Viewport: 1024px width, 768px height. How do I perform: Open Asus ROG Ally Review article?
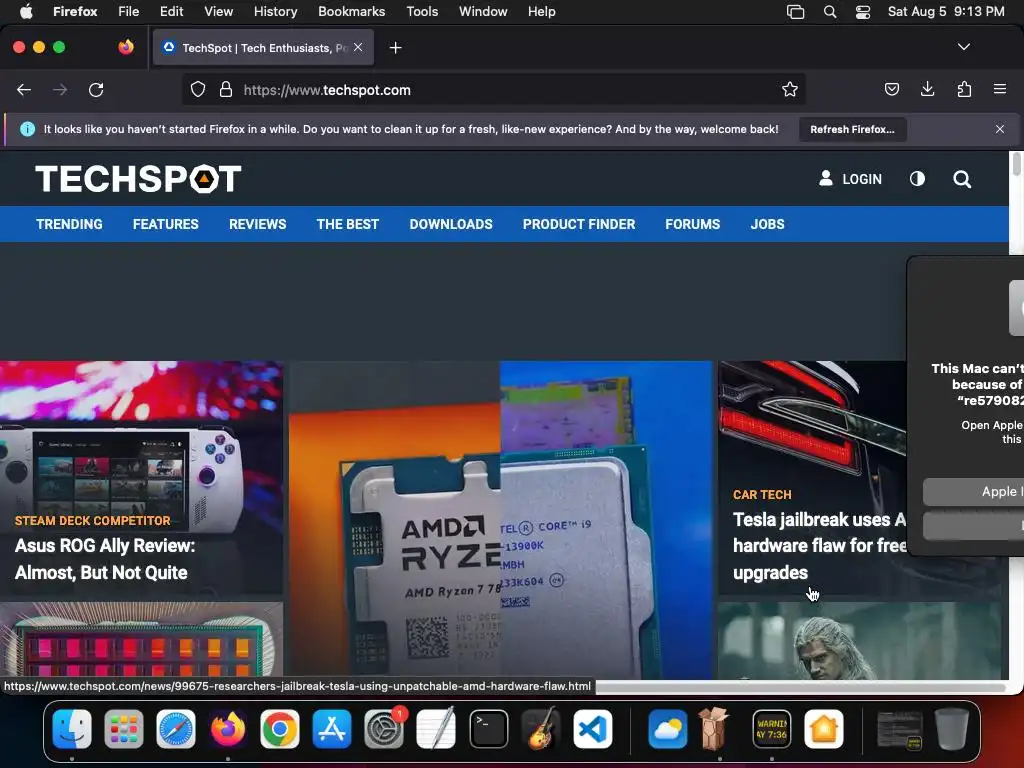[105, 559]
